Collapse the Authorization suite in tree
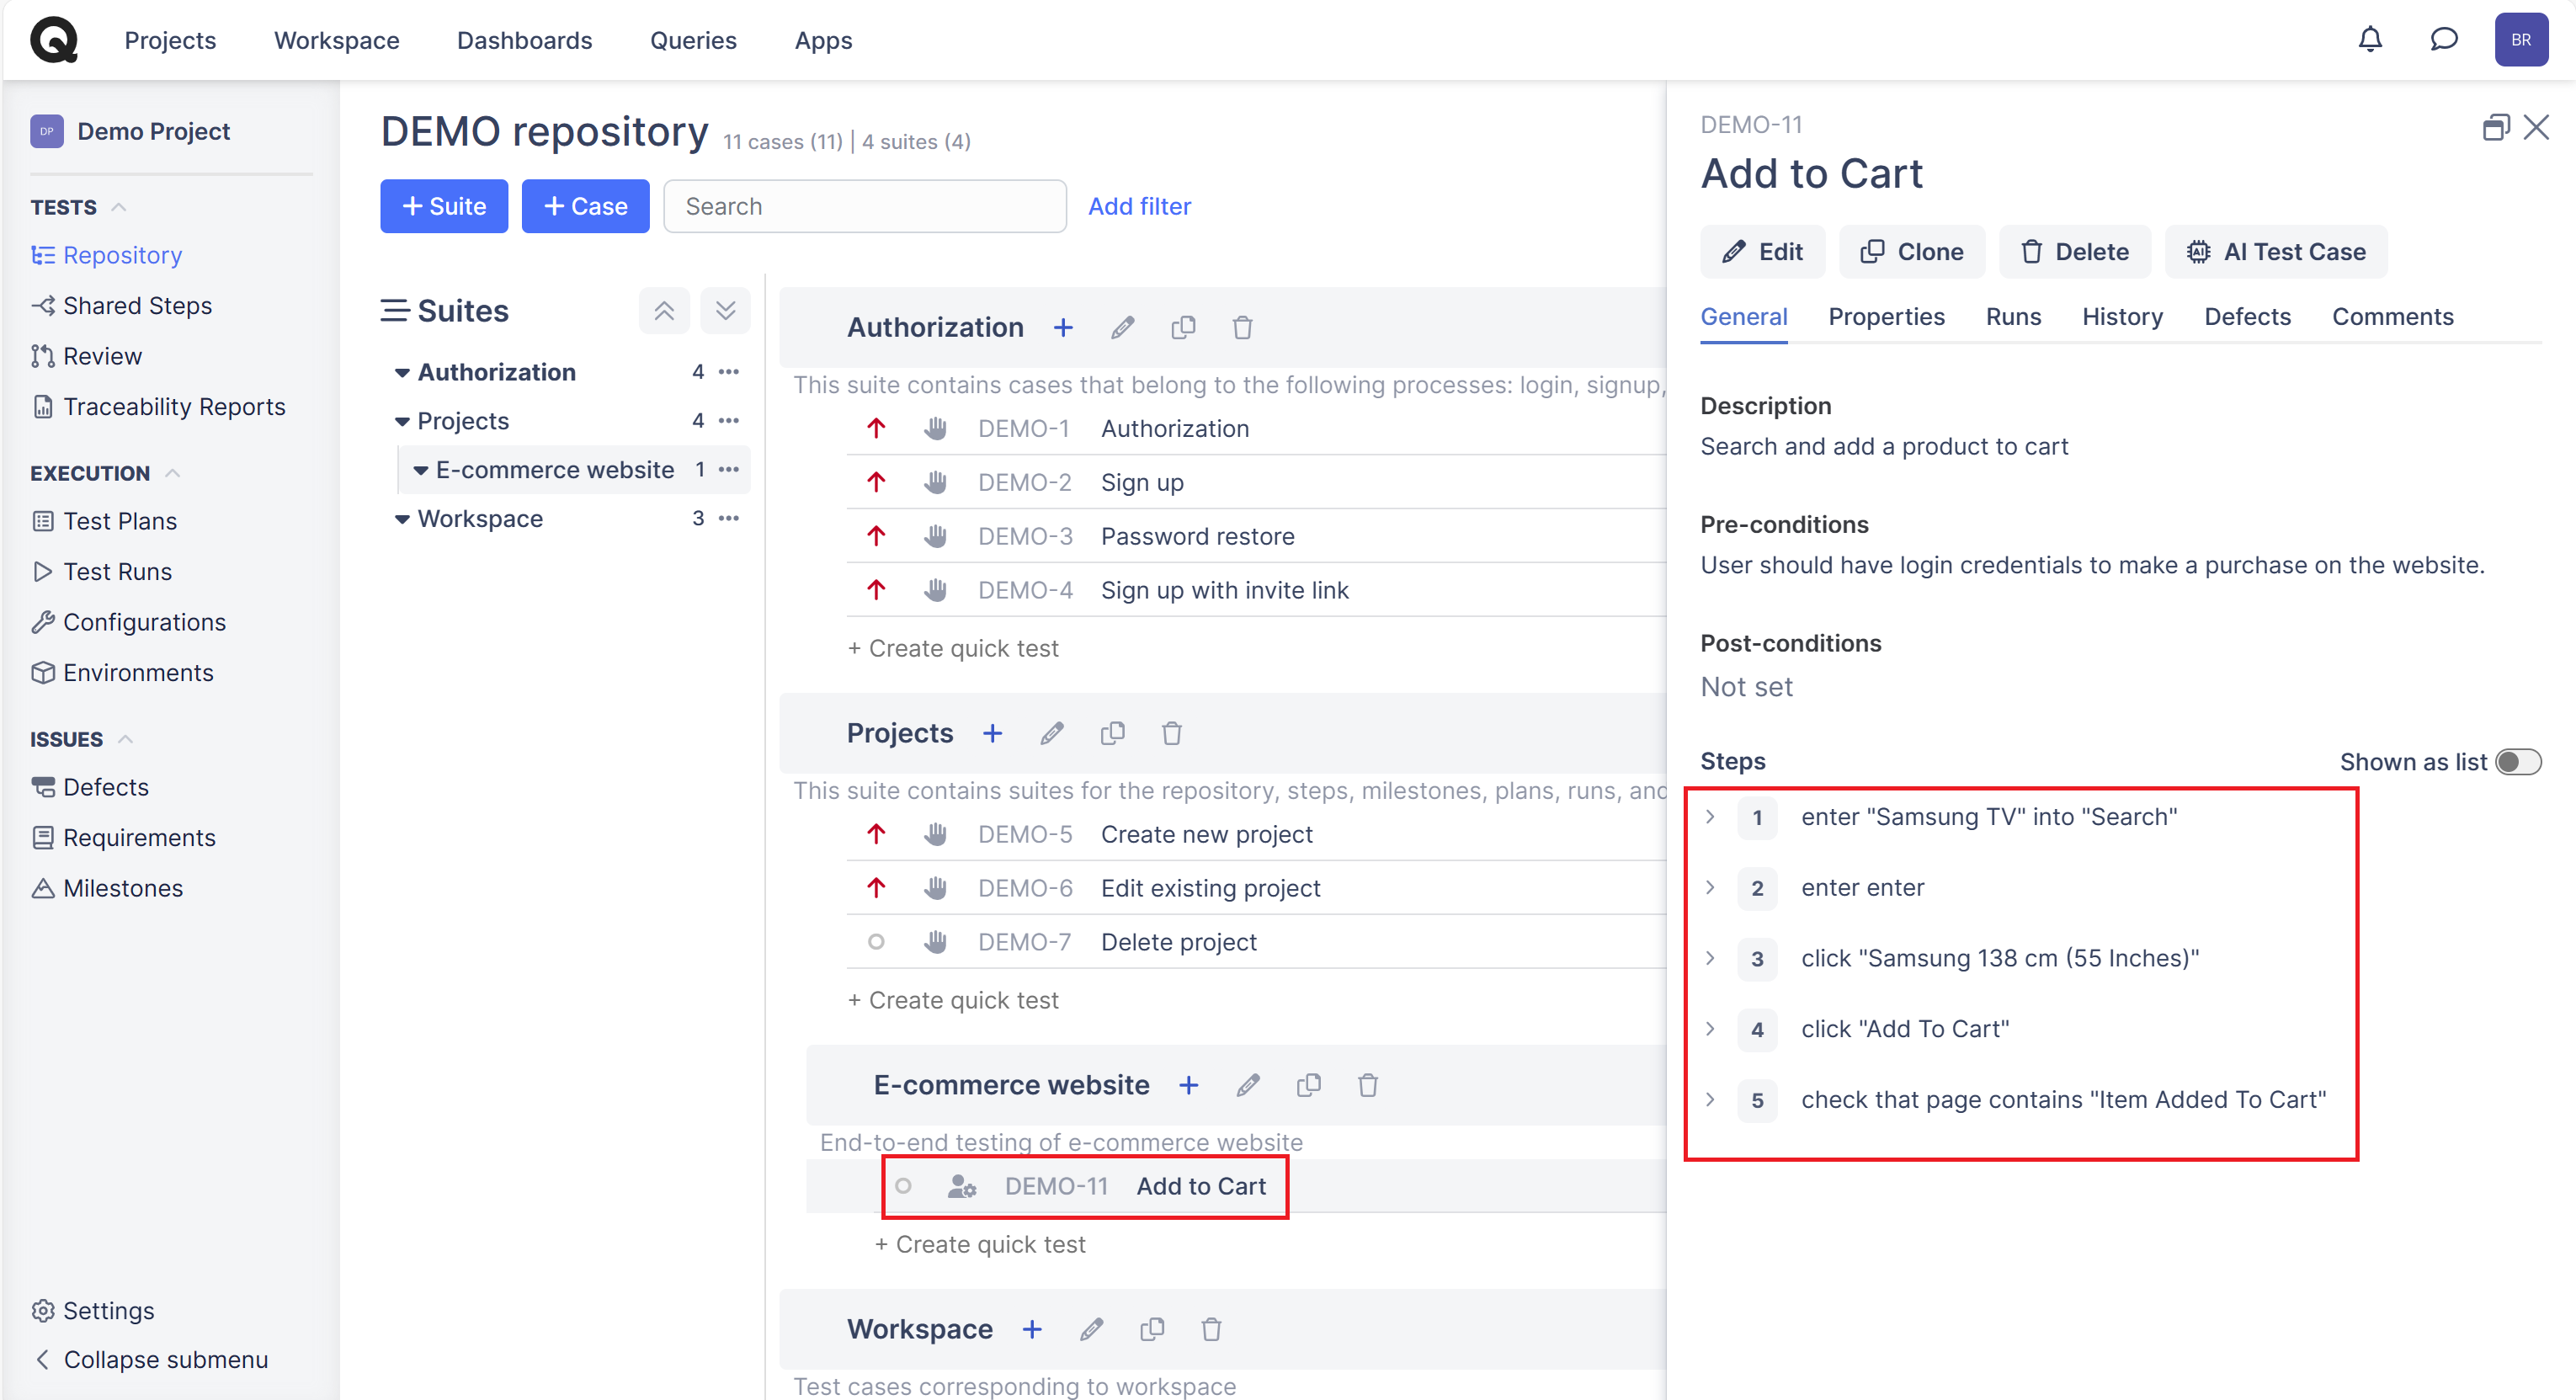The width and height of the screenshot is (2576, 1400). coord(402,373)
